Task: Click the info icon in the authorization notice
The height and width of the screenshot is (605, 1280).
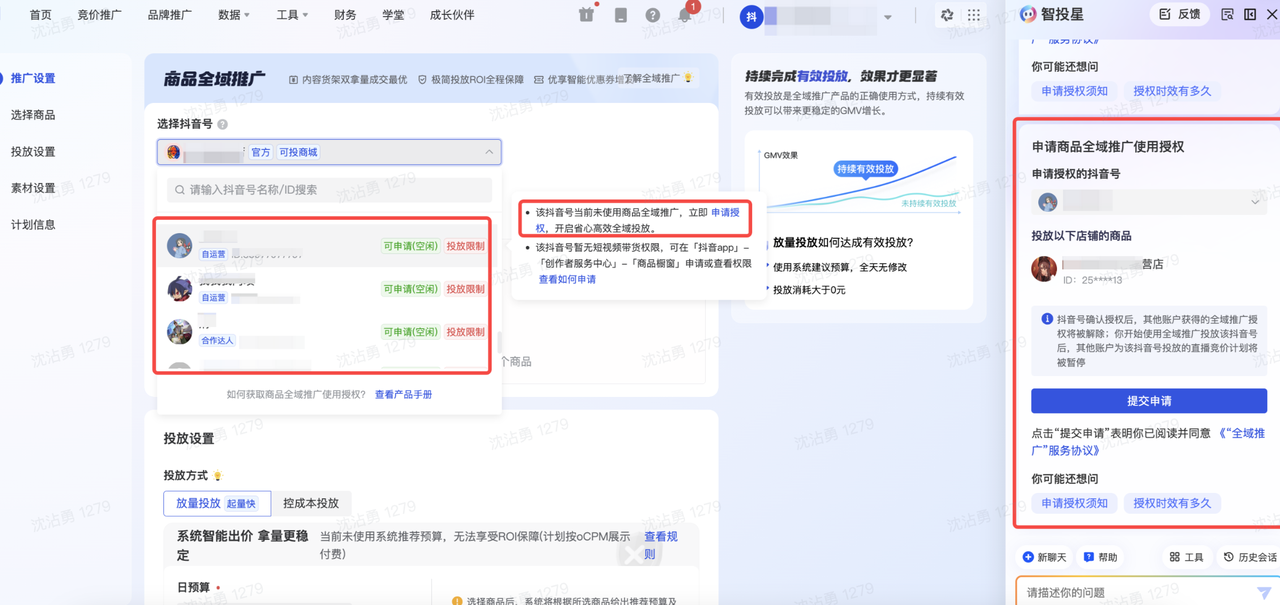Action: click(1047, 319)
